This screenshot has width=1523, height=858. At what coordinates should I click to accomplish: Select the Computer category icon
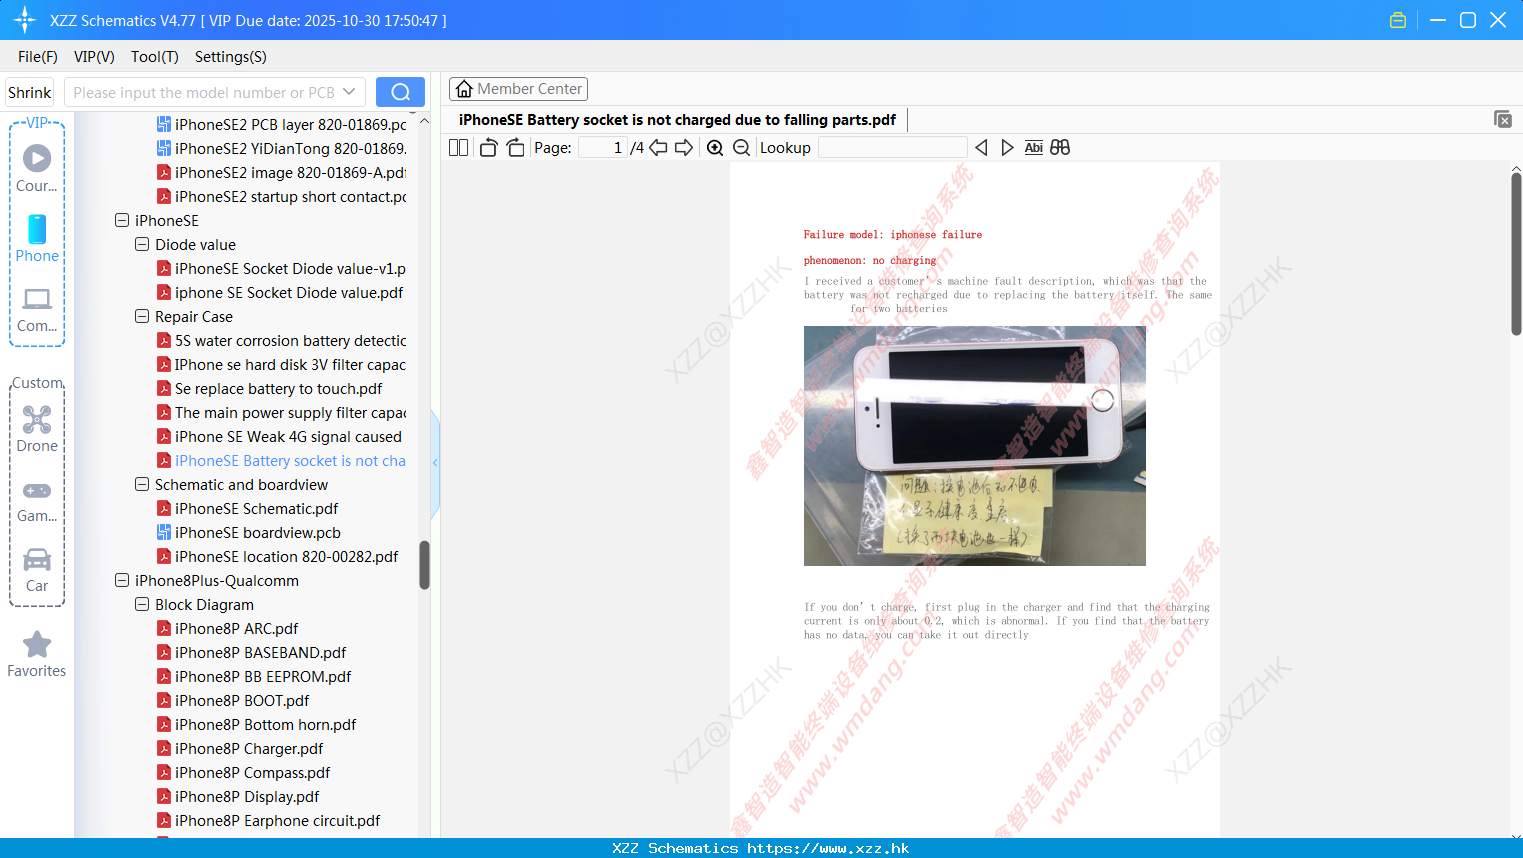37,309
